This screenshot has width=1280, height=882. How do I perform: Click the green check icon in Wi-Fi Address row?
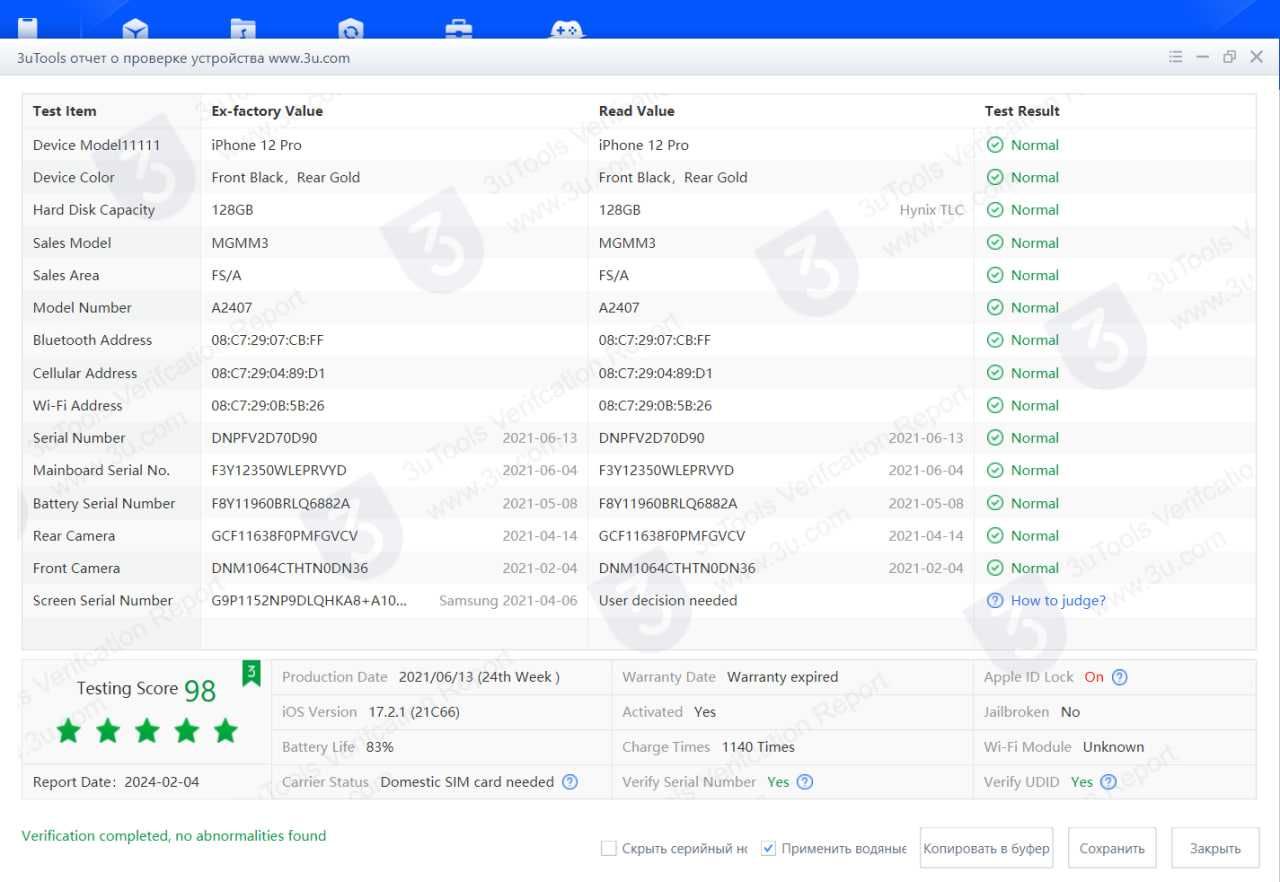pos(995,405)
